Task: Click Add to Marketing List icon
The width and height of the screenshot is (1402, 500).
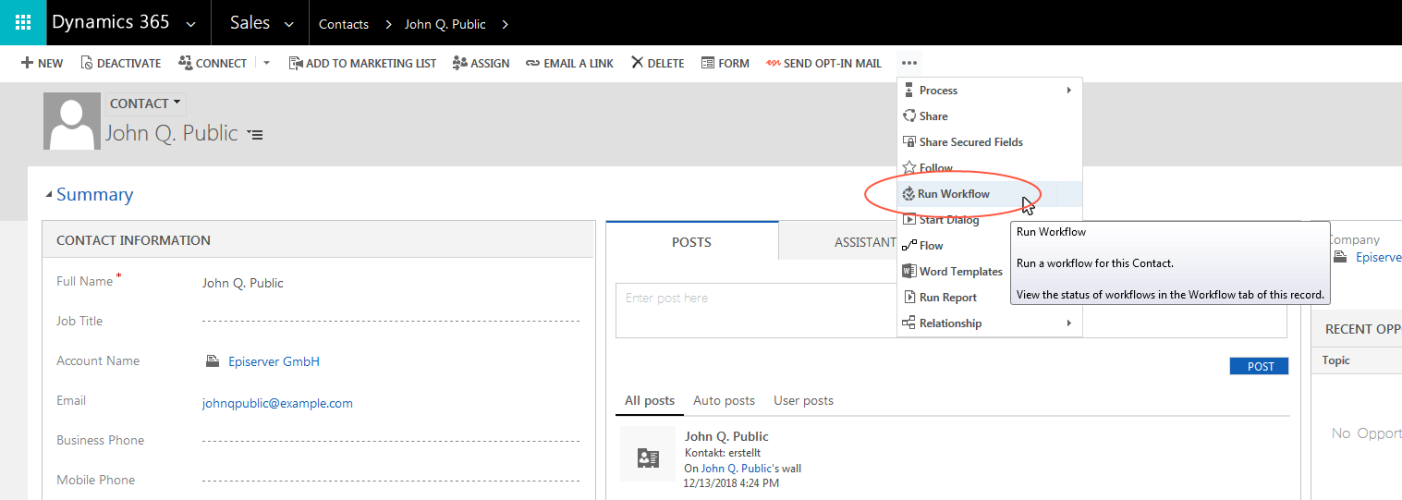Action: [x=296, y=63]
